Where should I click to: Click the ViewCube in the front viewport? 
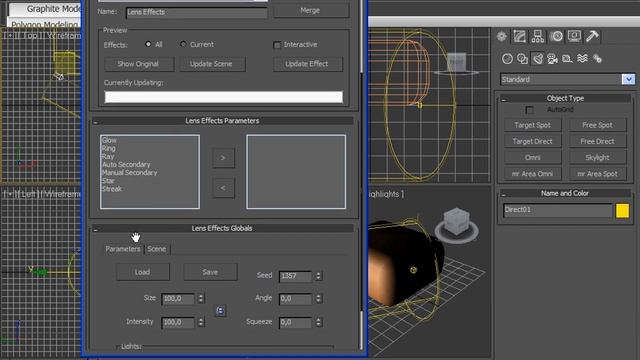tap(456, 63)
